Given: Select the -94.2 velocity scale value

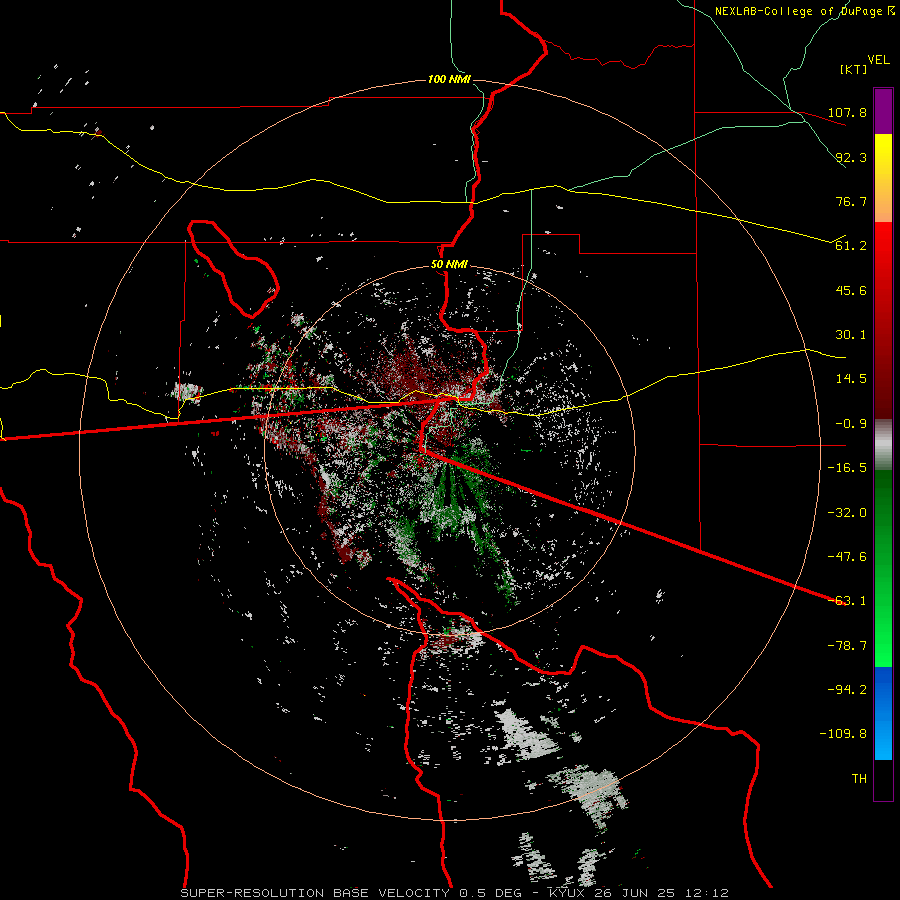Looking at the screenshot, I should pyautogui.click(x=847, y=690).
